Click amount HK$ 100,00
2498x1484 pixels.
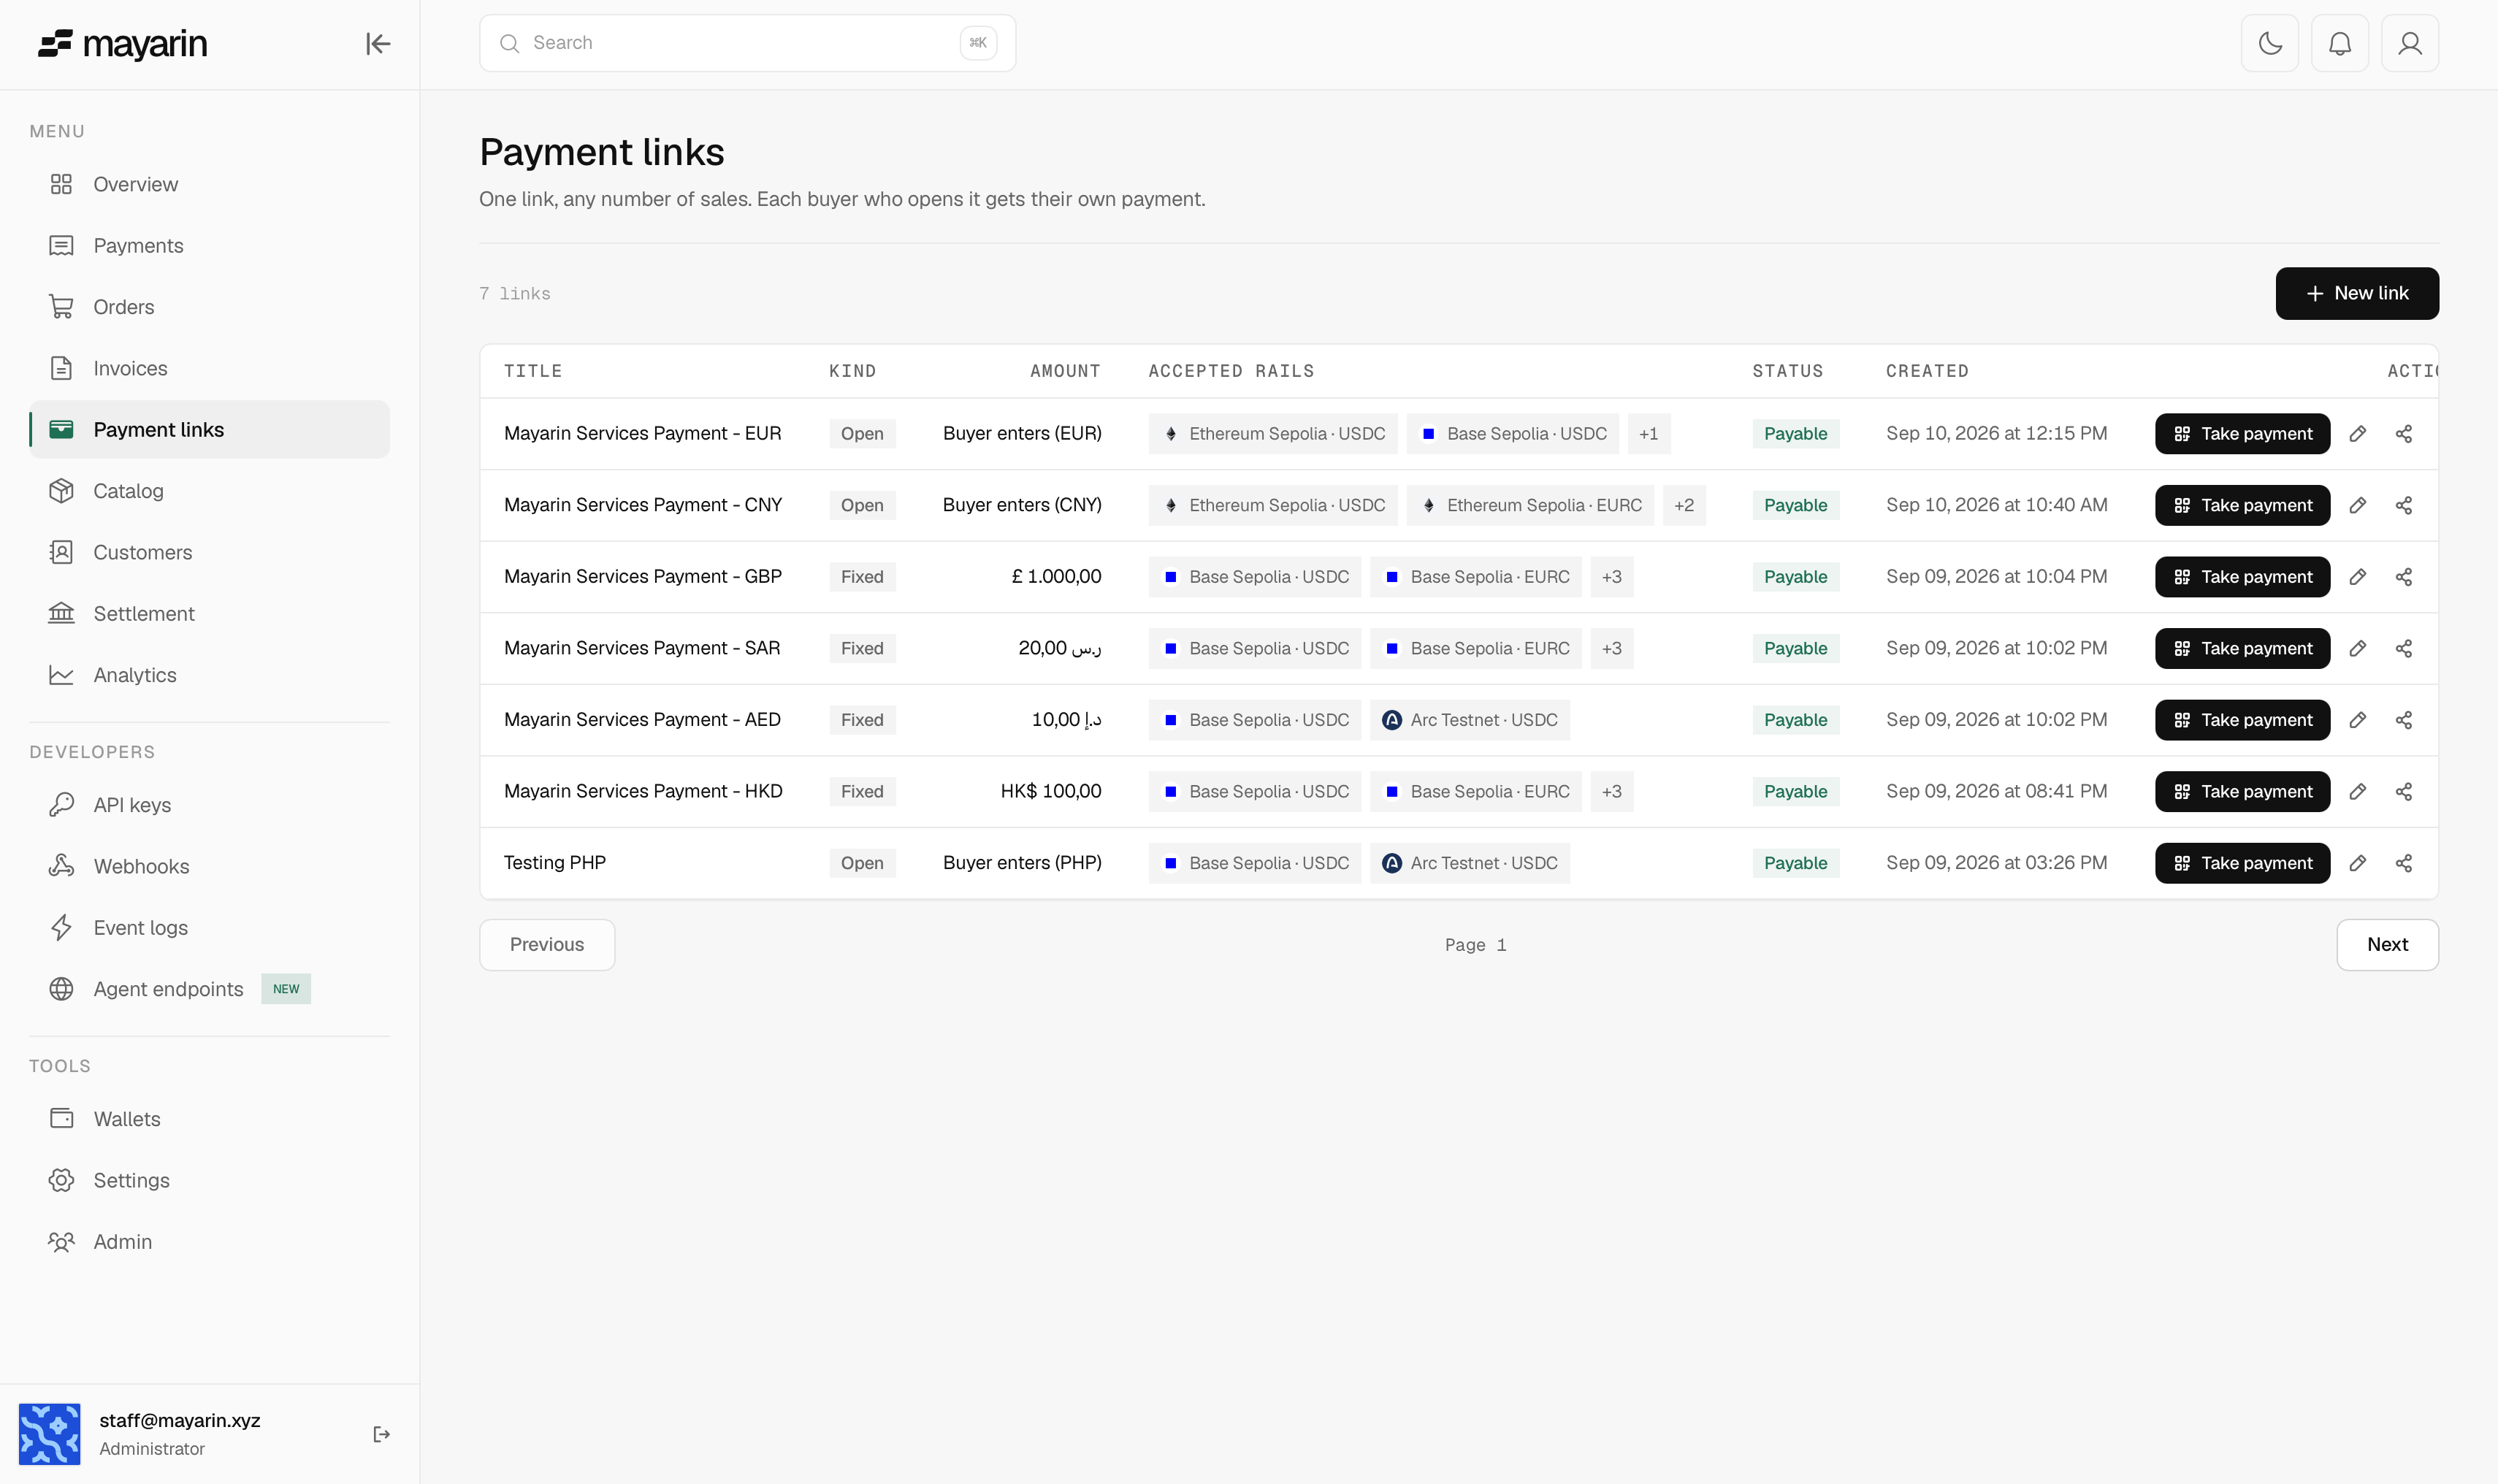tap(1051, 791)
